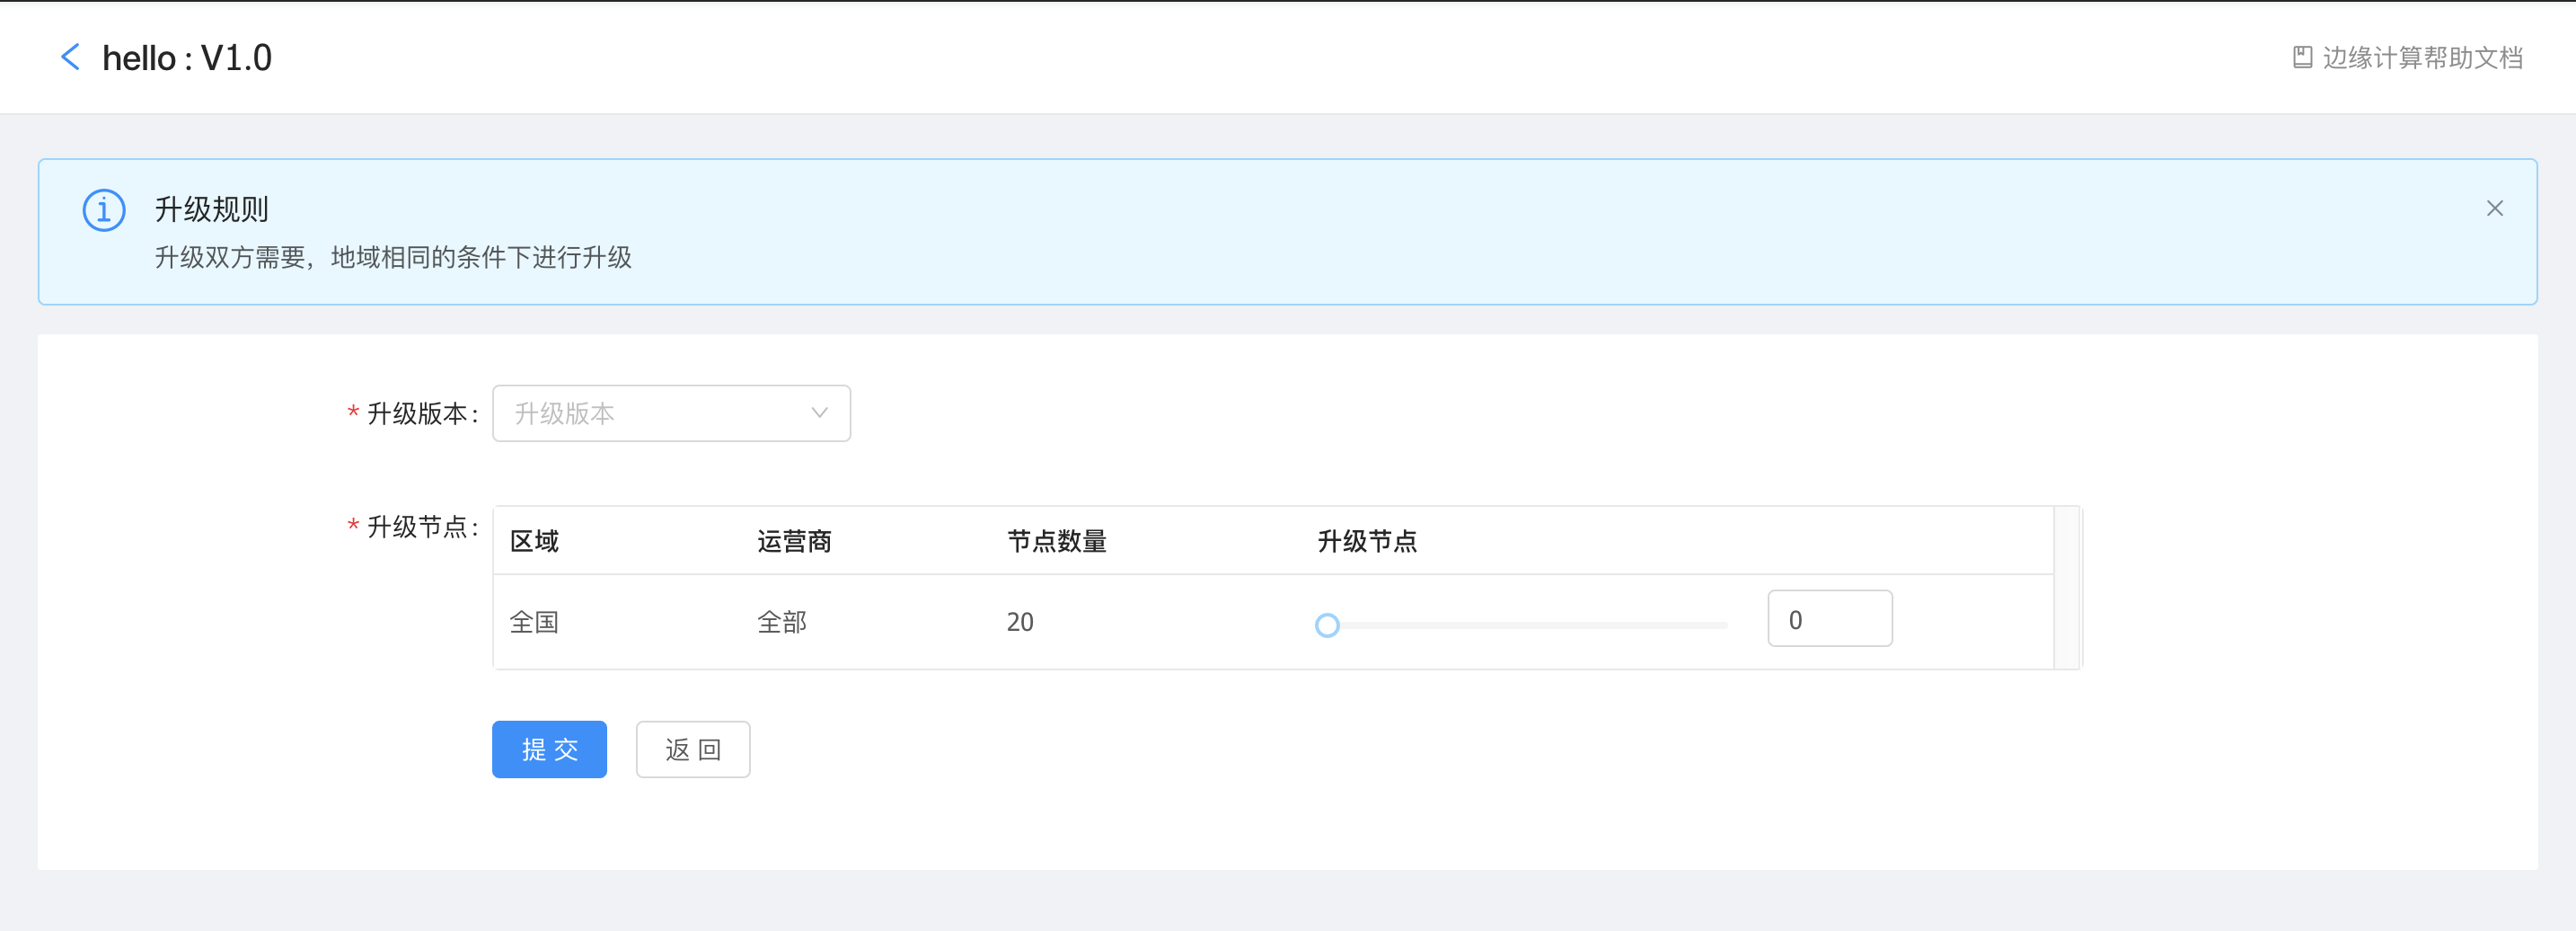This screenshot has width=2576, height=931.
Task: Open the 边缘计算帮助文档 link
Action: (x=2421, y=57)
